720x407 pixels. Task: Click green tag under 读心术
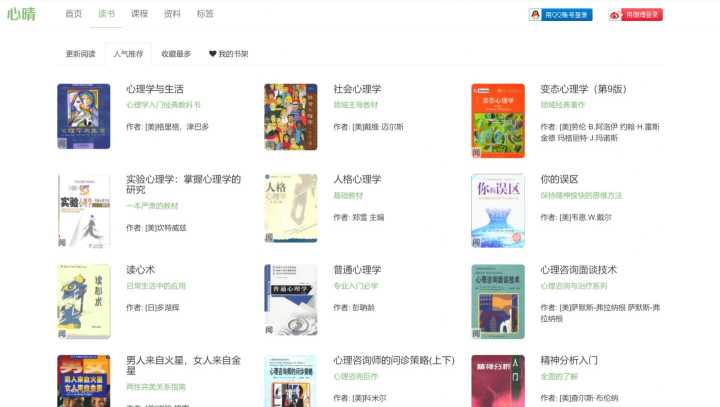[x=156, y=286]
